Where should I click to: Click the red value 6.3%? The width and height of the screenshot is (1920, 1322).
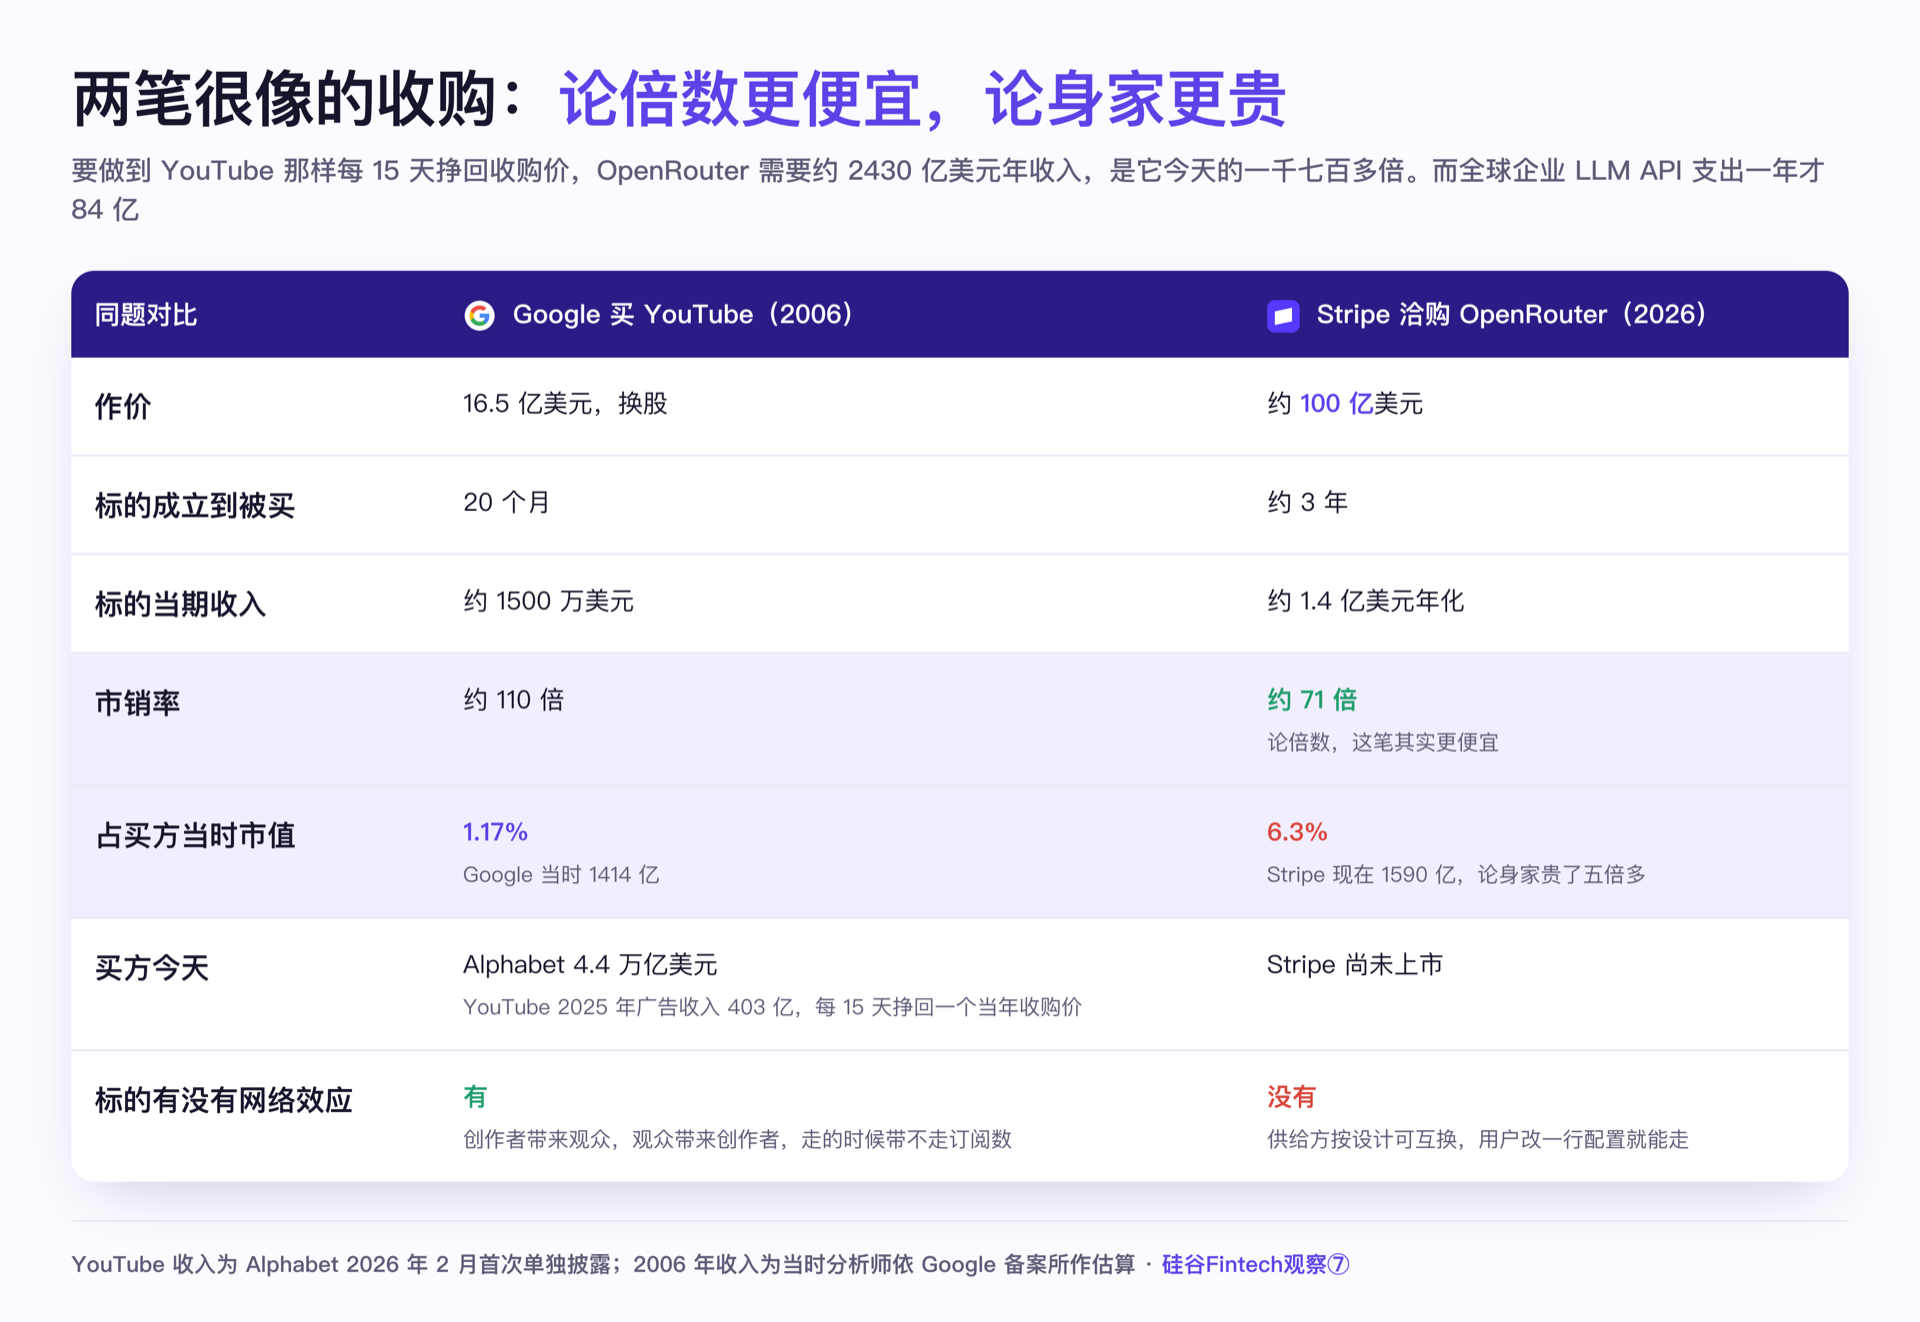coord(1297,832)
